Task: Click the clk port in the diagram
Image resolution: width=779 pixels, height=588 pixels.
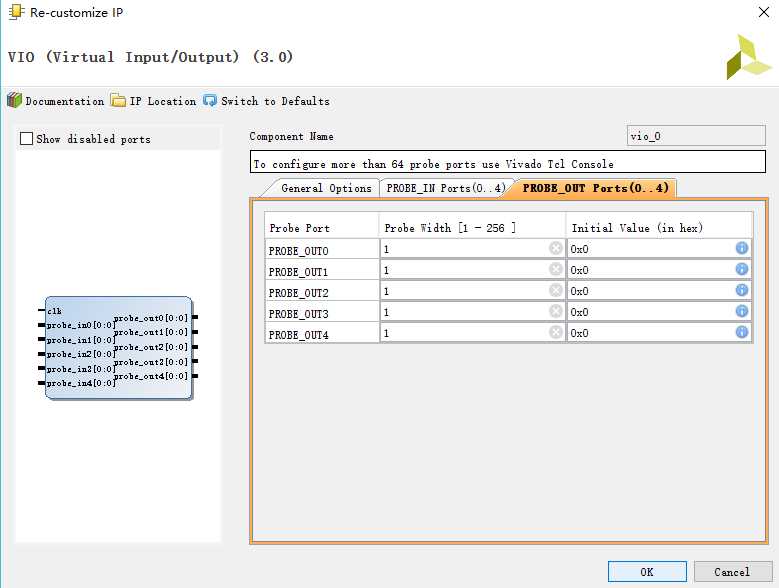Action: coord(54,311)
